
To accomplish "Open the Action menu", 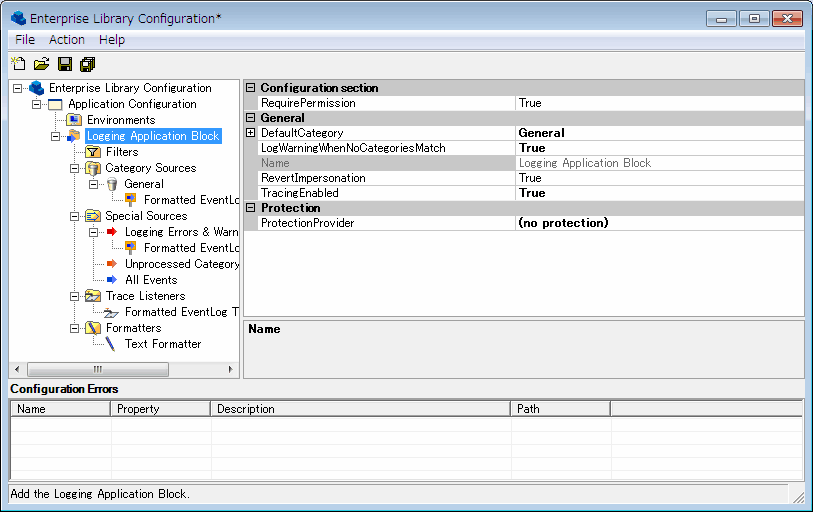I will [67, 39].
